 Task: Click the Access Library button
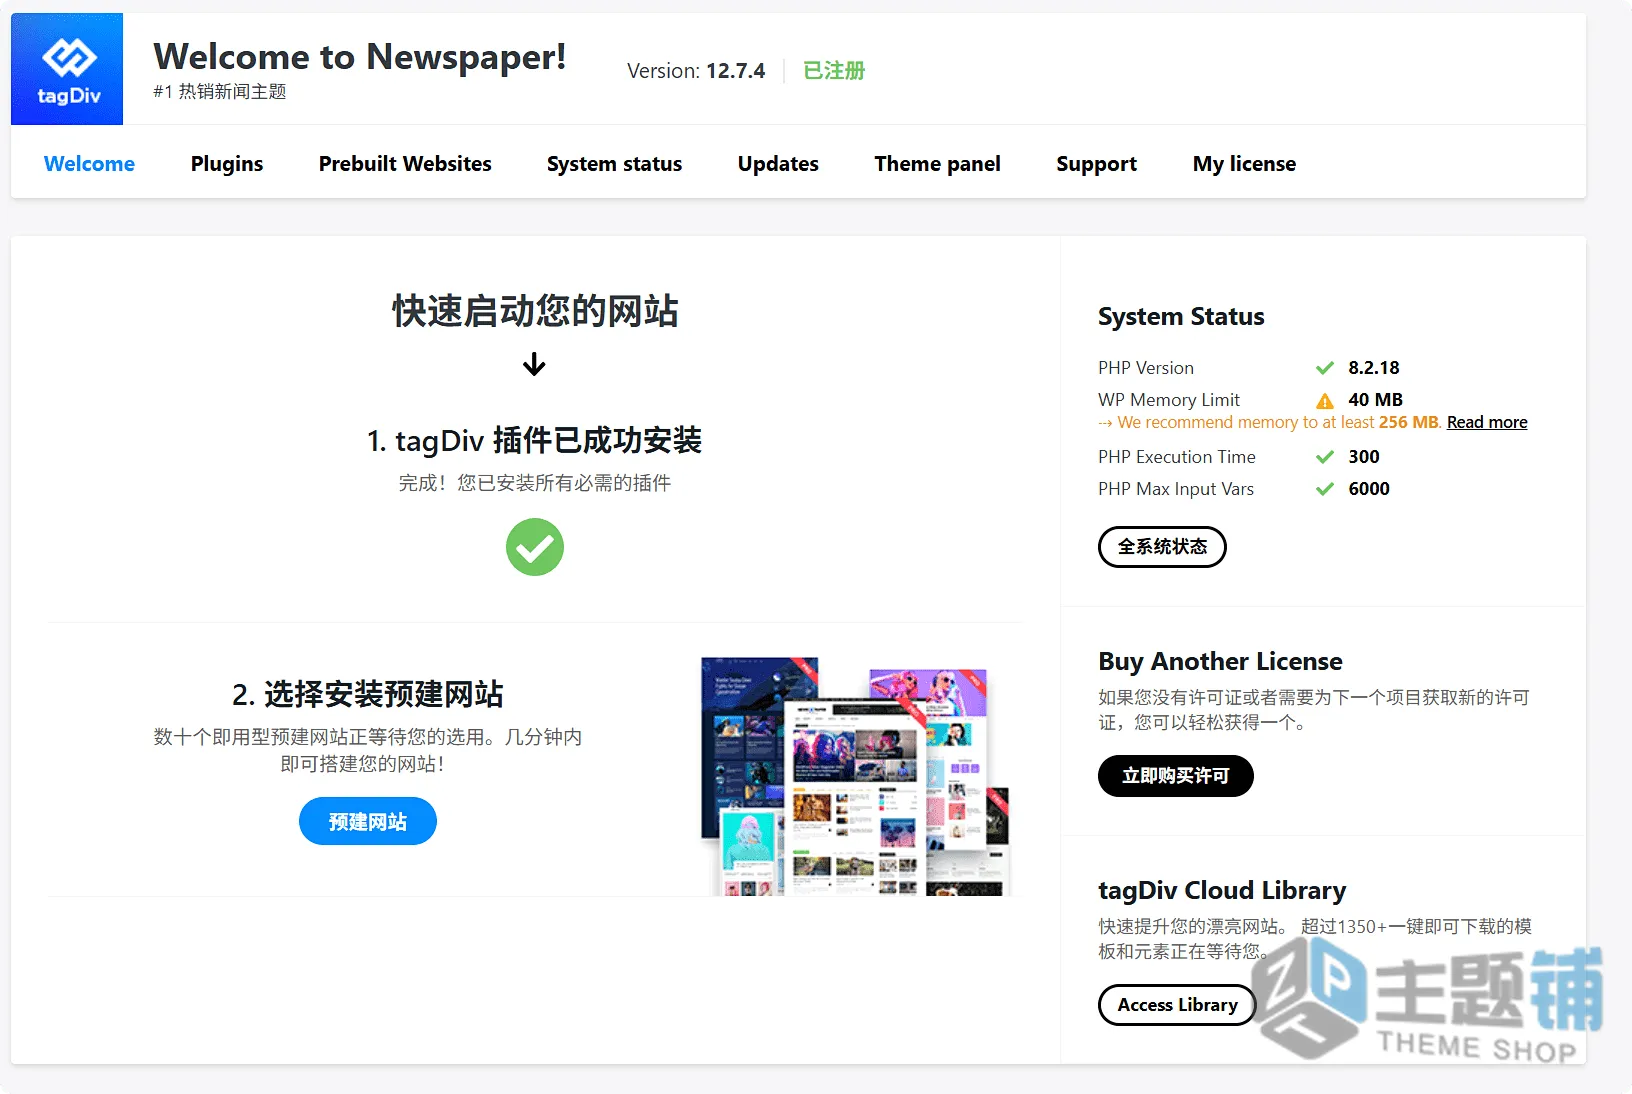1177,1005
